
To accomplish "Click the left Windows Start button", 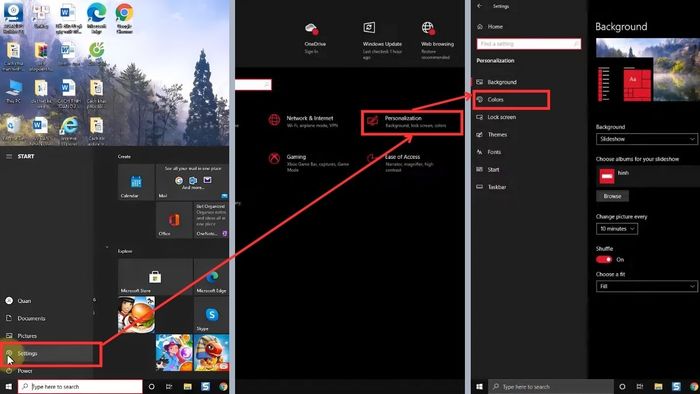I will coord(8,386).
